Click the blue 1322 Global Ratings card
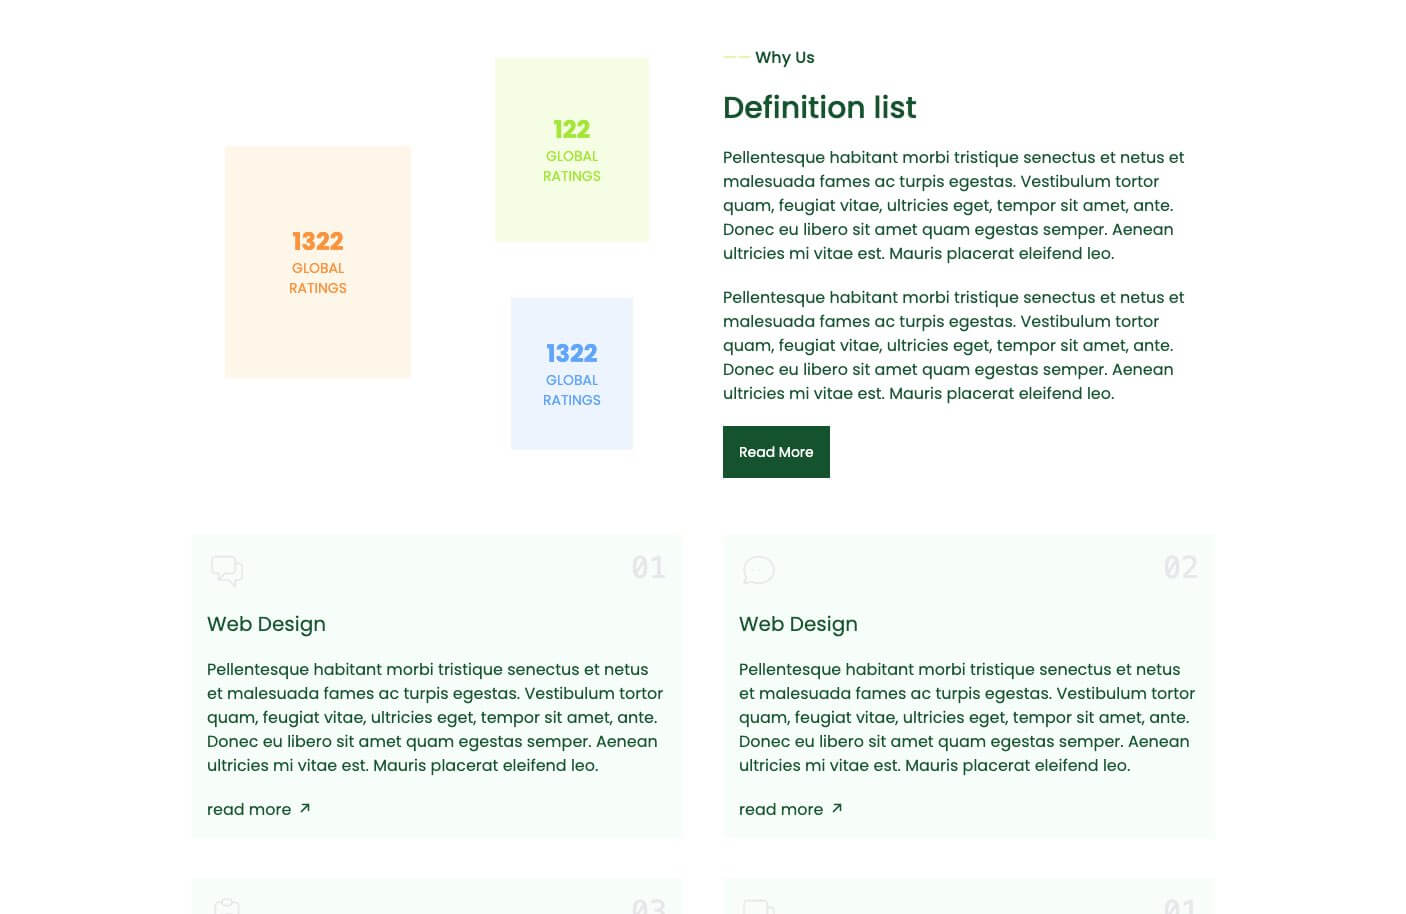Image resolution: width=1406 pixels, height=914 pixels. point(572,374)
